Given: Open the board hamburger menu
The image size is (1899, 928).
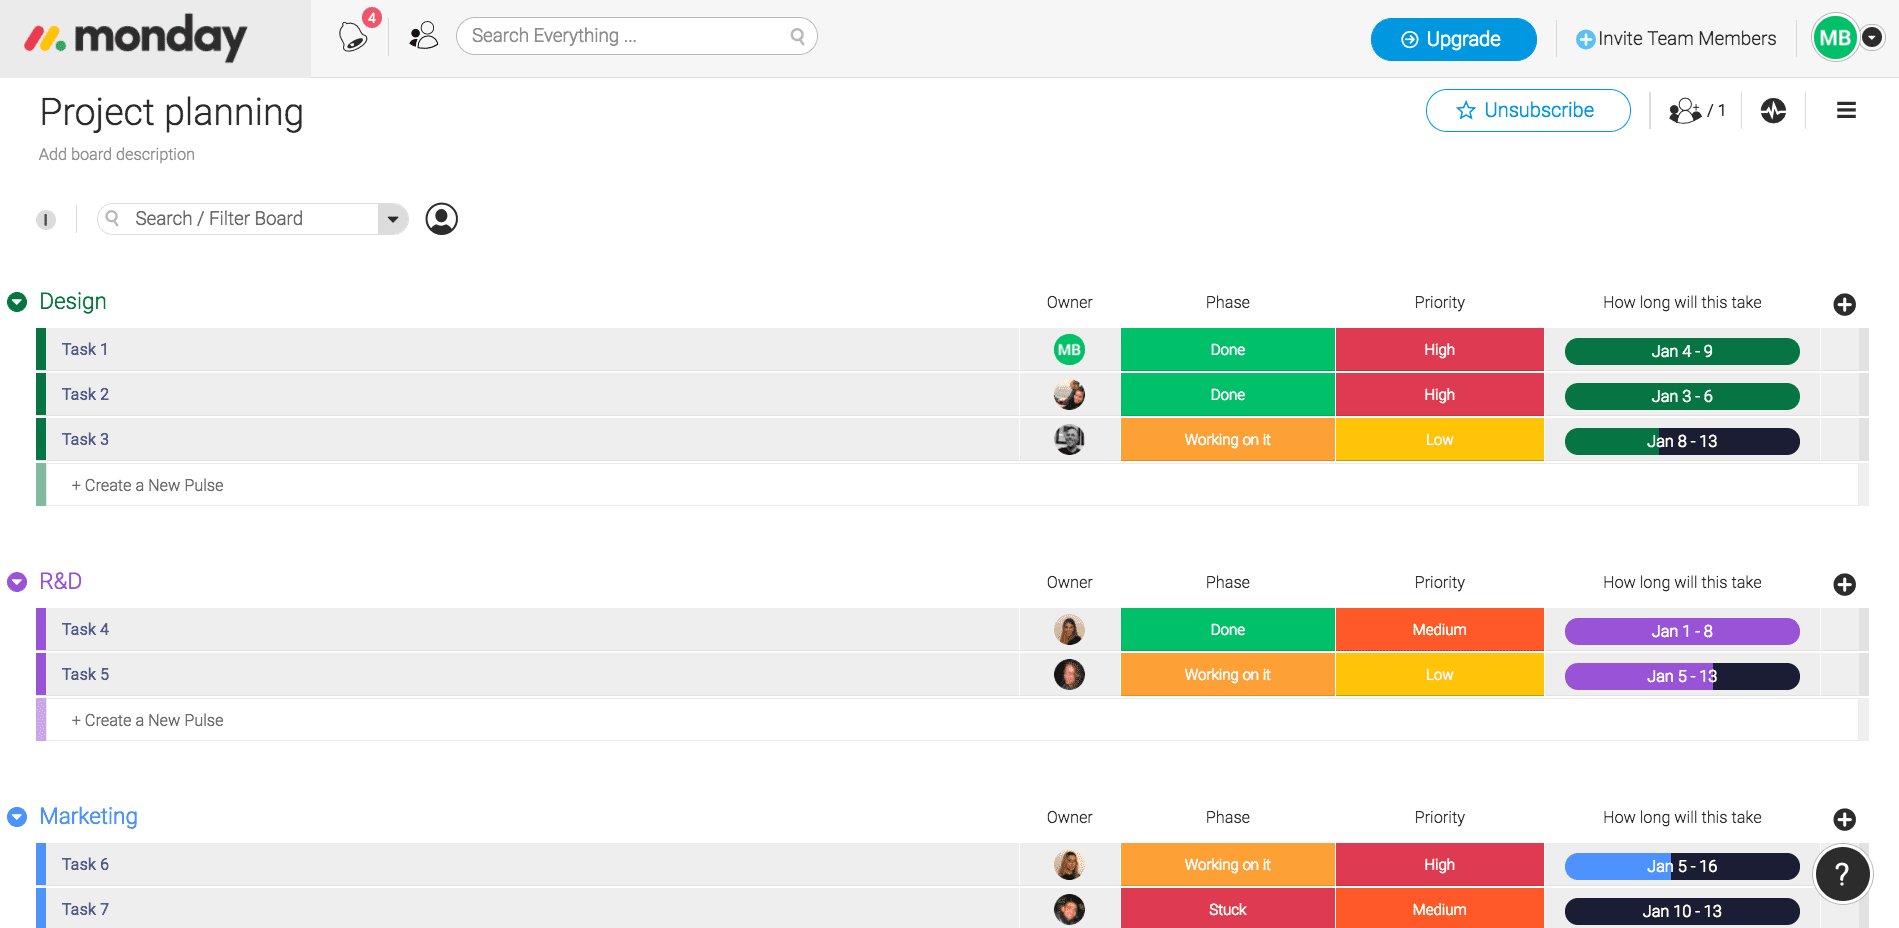Looking at the screenshot, I should (x=1846, y=111).
